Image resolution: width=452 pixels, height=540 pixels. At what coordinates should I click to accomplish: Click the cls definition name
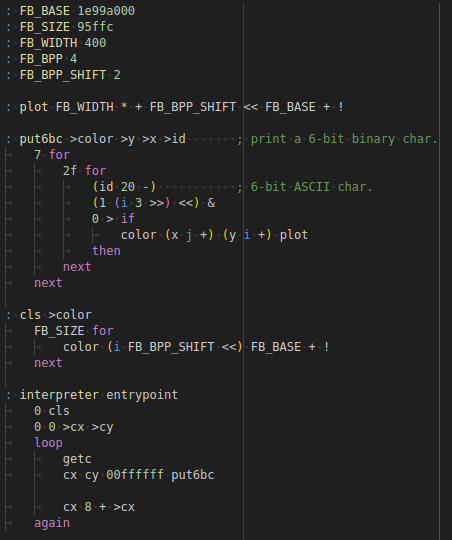point(30,315)
